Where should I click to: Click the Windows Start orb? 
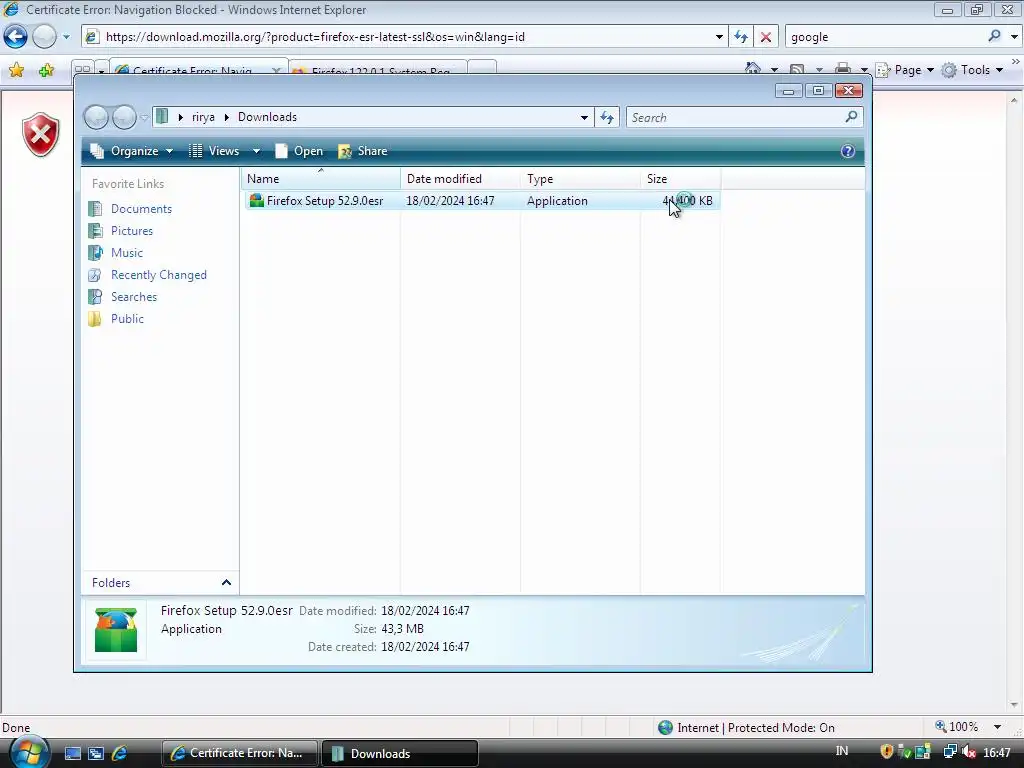coord(27,752)
